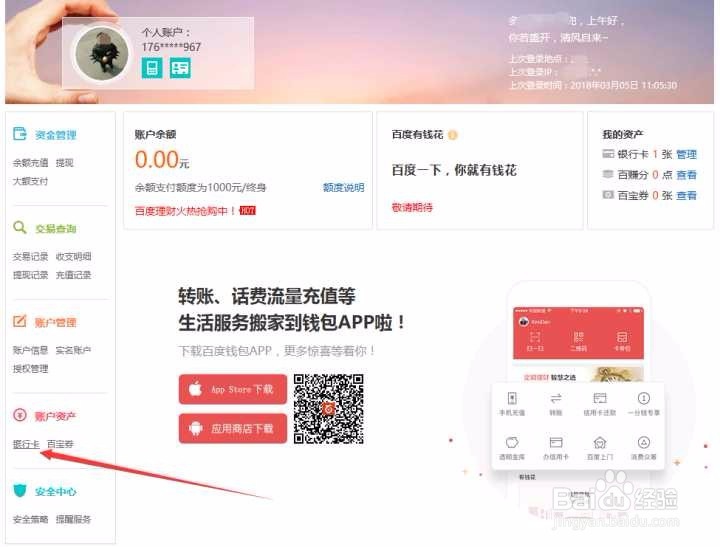Click the HOT badge beside promo
The image size is (720, 547).
click(x=248, y=210)
